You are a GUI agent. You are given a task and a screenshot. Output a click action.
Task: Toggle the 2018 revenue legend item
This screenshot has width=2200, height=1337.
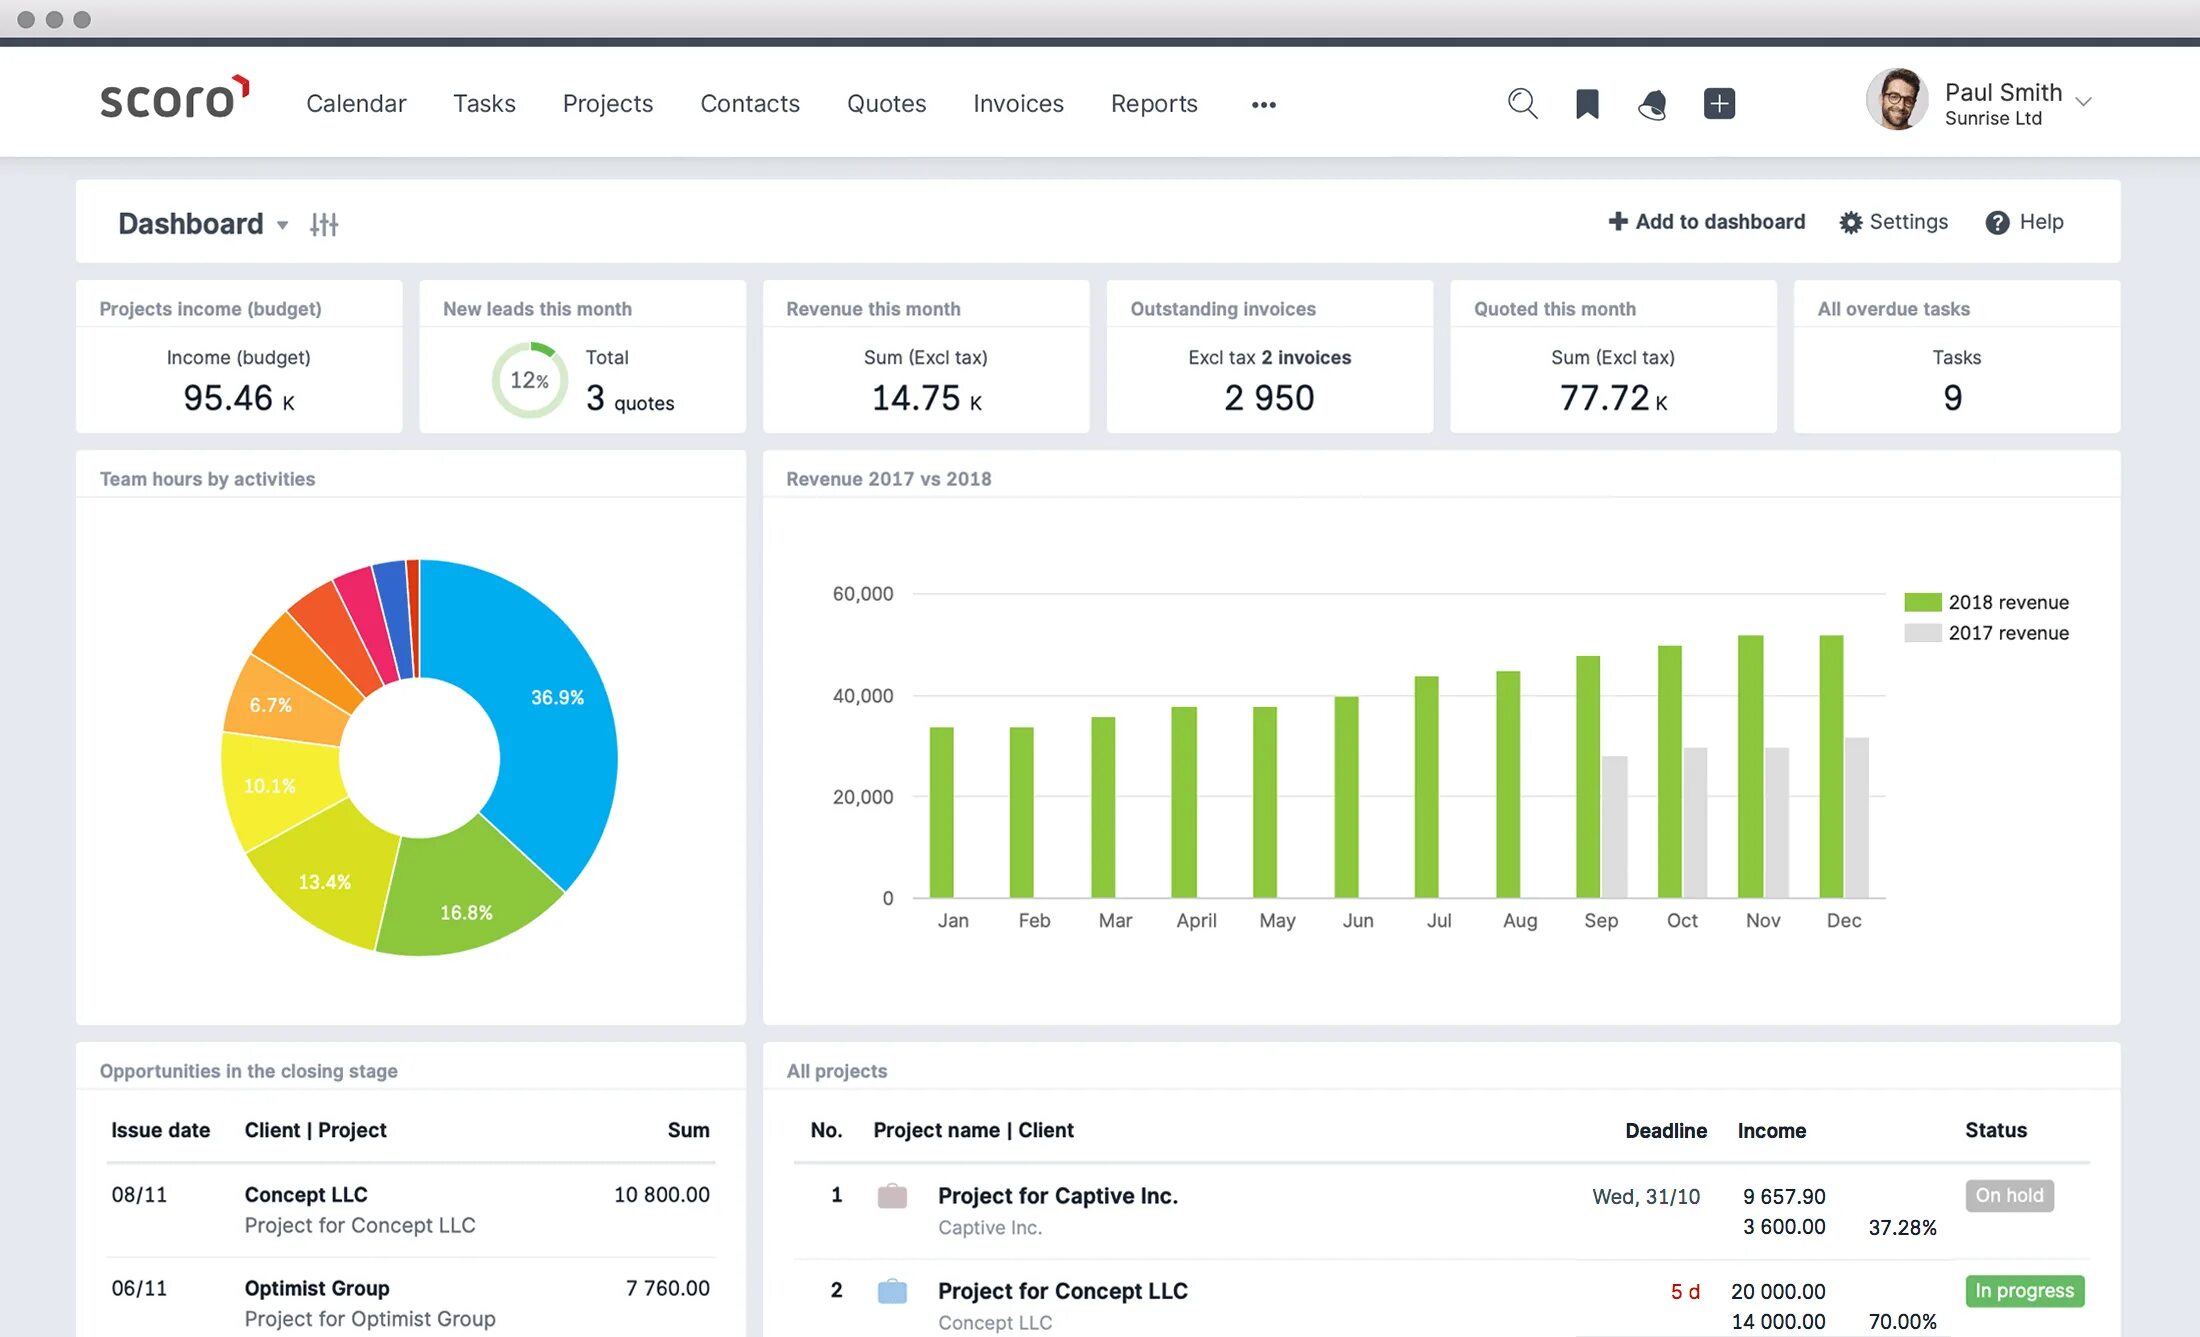click(x=1996, y=602)
